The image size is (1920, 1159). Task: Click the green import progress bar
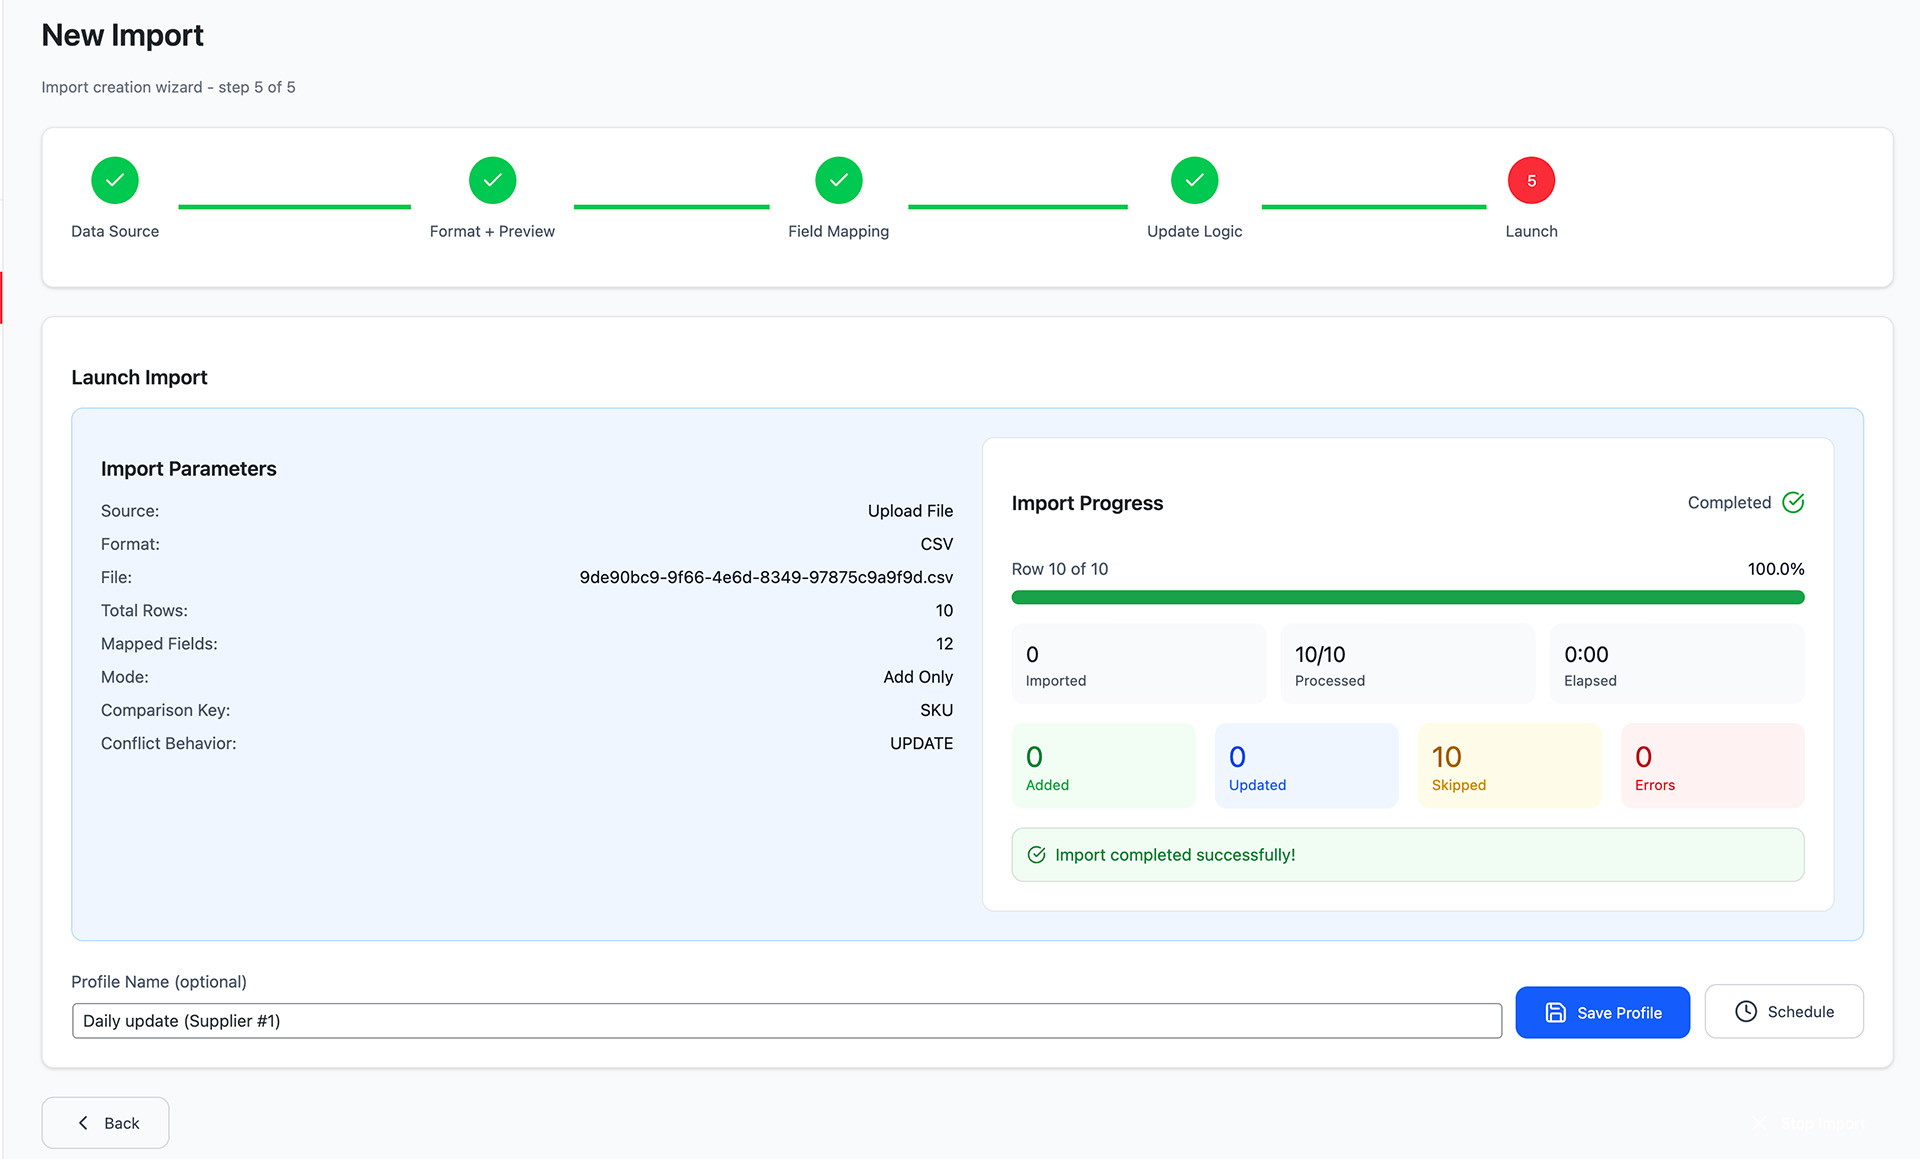tap(1407, 598)
